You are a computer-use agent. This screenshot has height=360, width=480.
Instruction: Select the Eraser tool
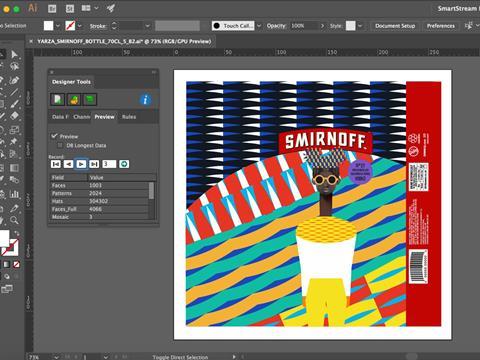point(14,116)
